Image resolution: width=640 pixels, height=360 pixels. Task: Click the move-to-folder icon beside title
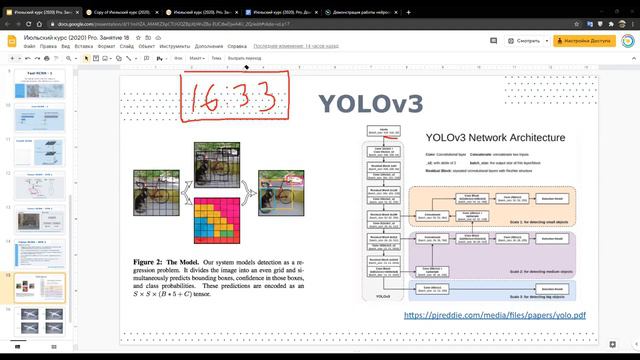tap(148, 38)
